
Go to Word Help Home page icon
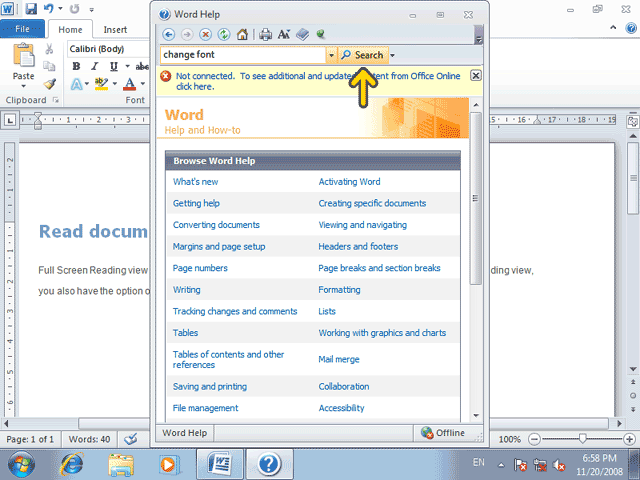point(242,35)
